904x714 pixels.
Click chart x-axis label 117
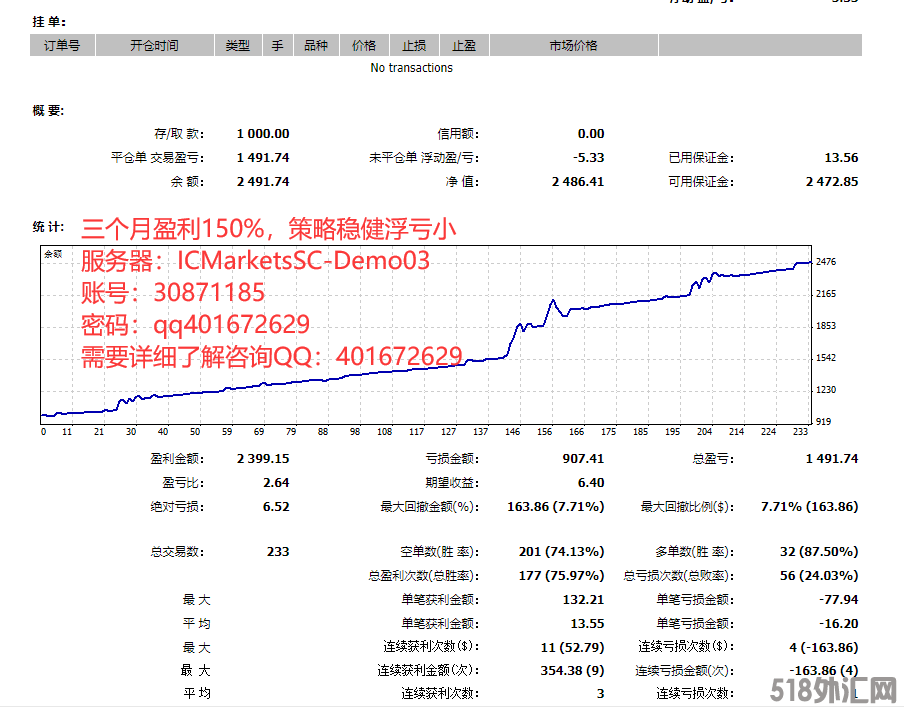point(416,431)
